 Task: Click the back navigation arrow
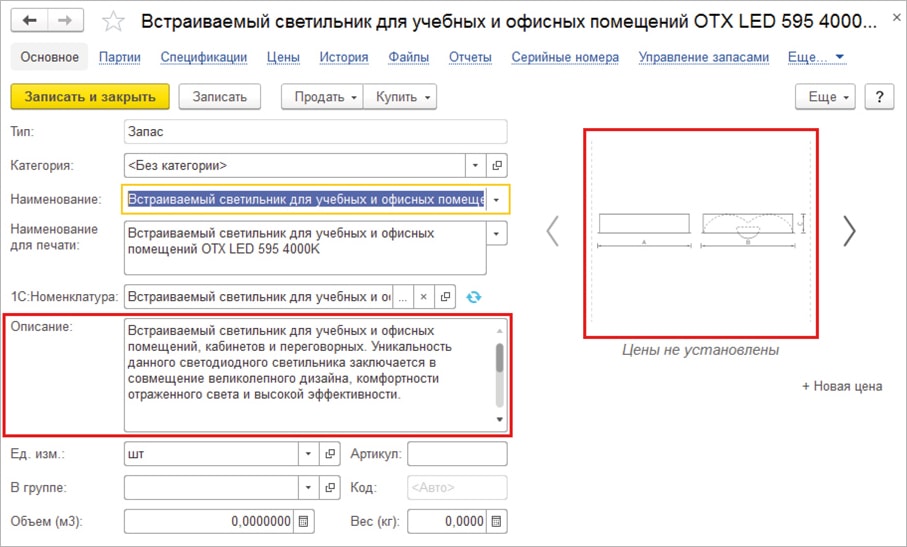[x=31, y=21]
